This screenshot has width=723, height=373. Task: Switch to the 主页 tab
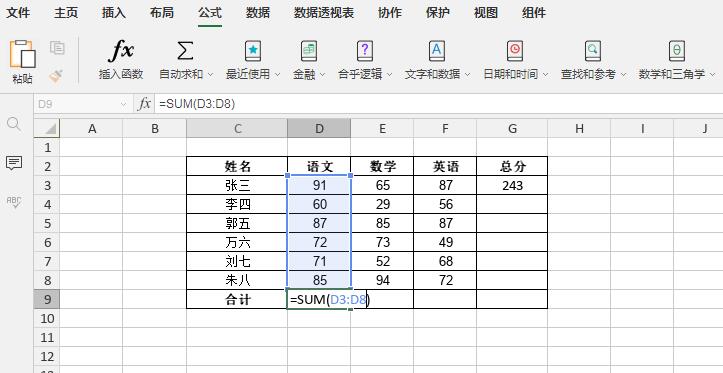[x=66, y=13]
